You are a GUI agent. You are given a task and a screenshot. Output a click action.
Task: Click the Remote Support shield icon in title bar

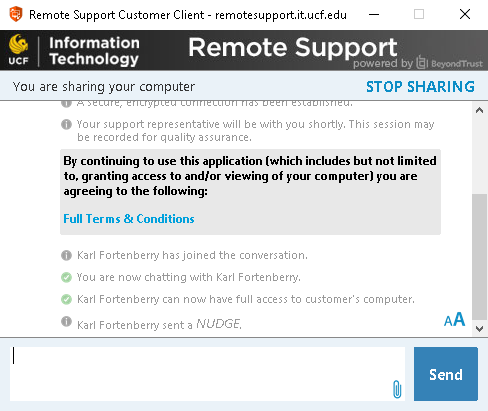[16, 14]
